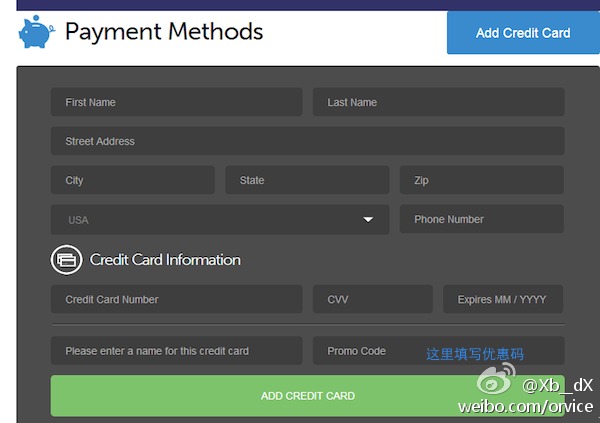600x423 pixels.
Task: Click the credit card name field
Action: 176,351
